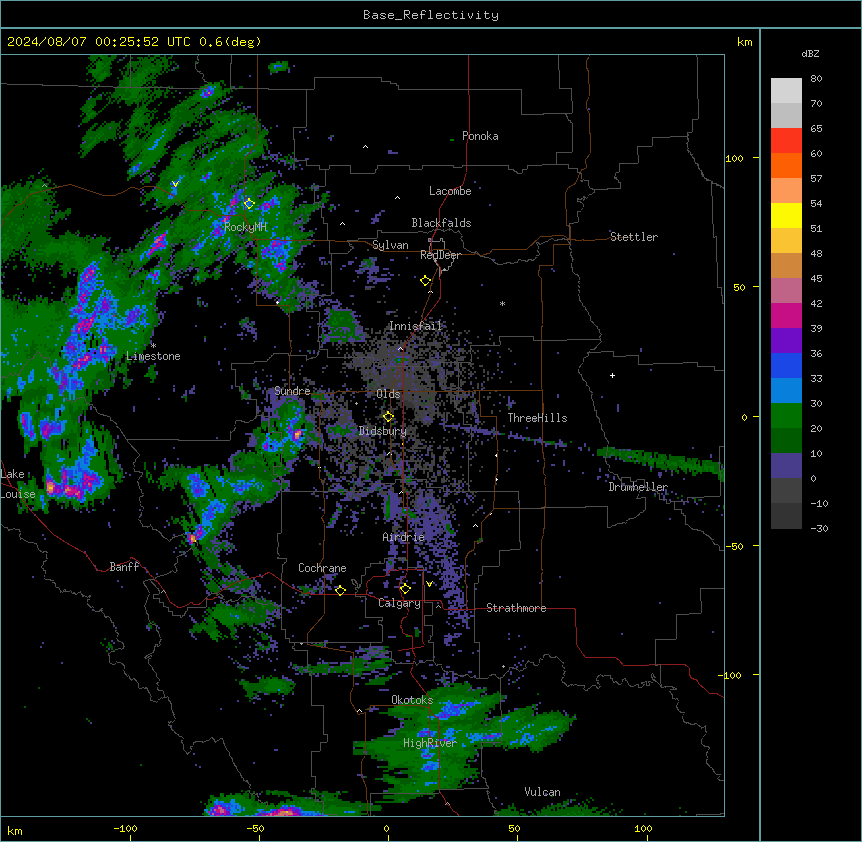Select the yellow diamond marker above Calgary

coord(405,589)
